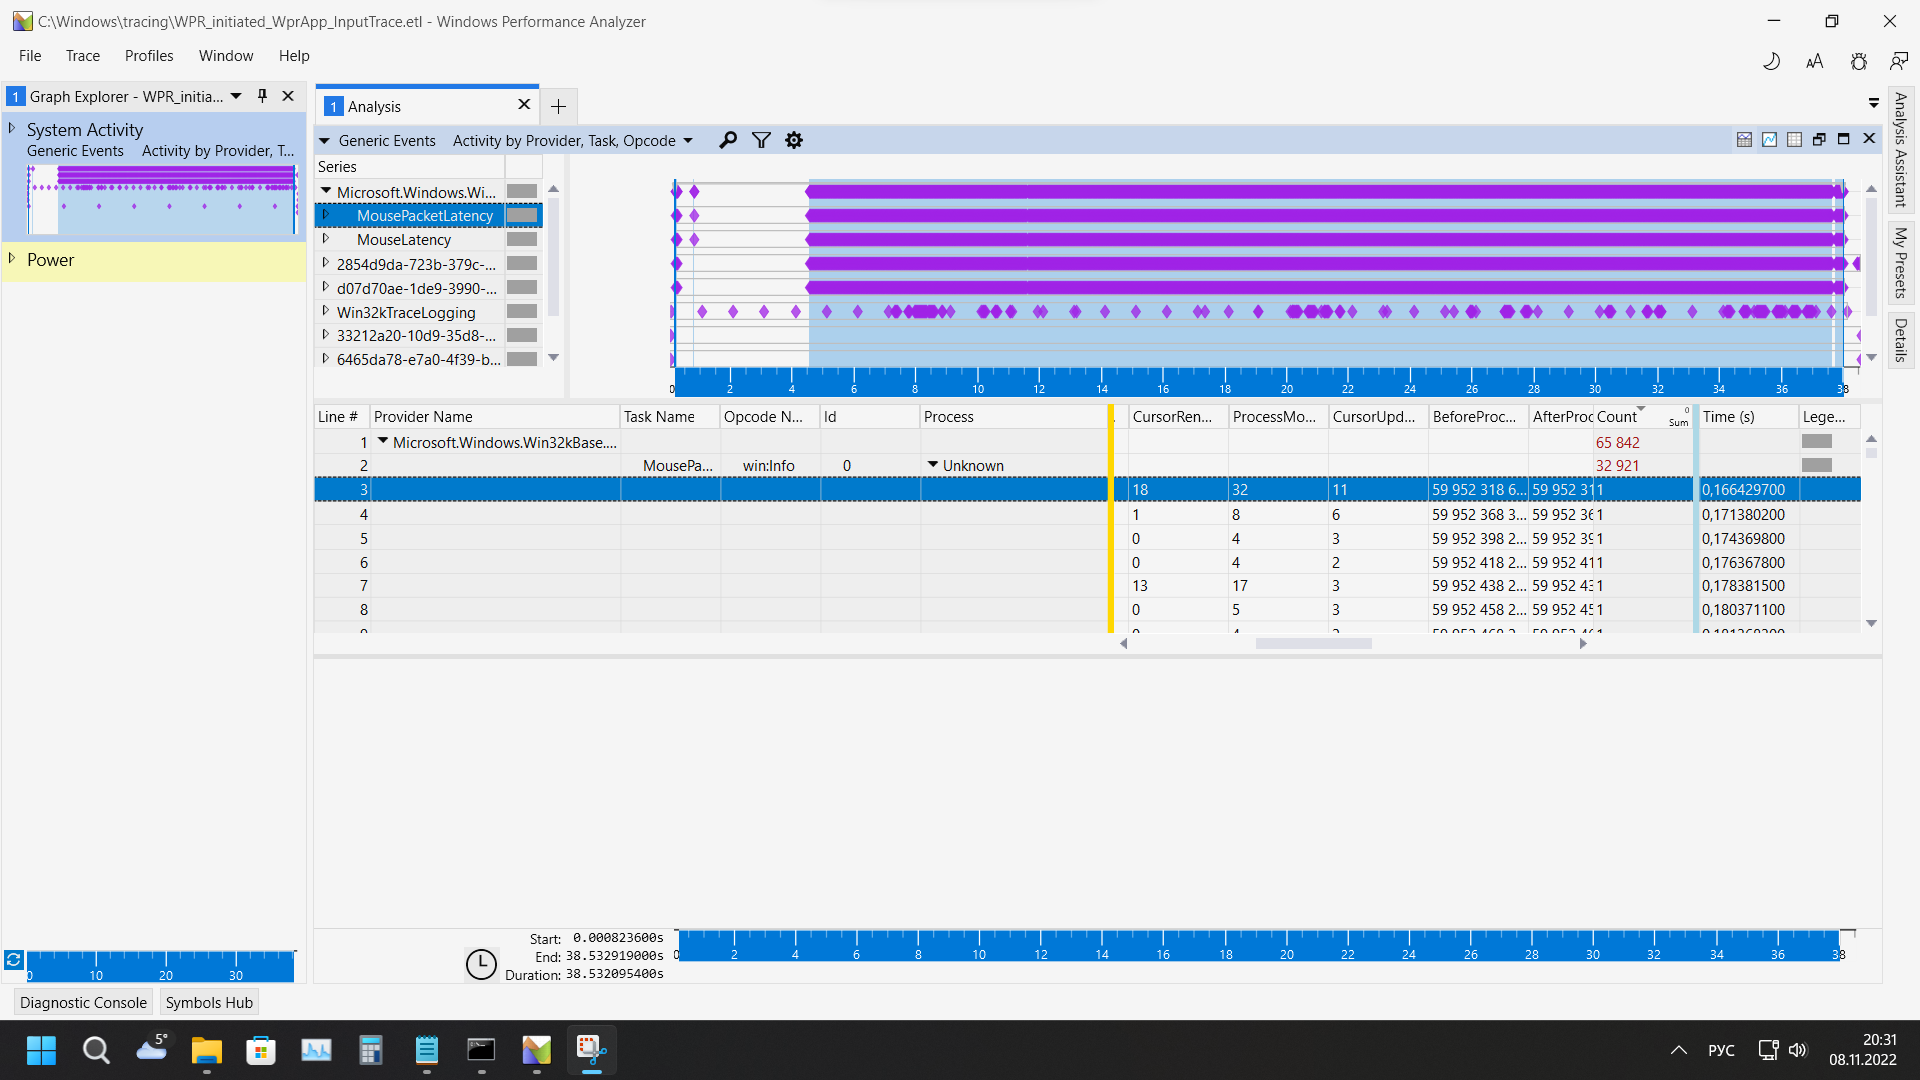The image size is (1920, 1080).
Task: Maximize the Generic Events graph panel
Action: [x=1844, y=140]
